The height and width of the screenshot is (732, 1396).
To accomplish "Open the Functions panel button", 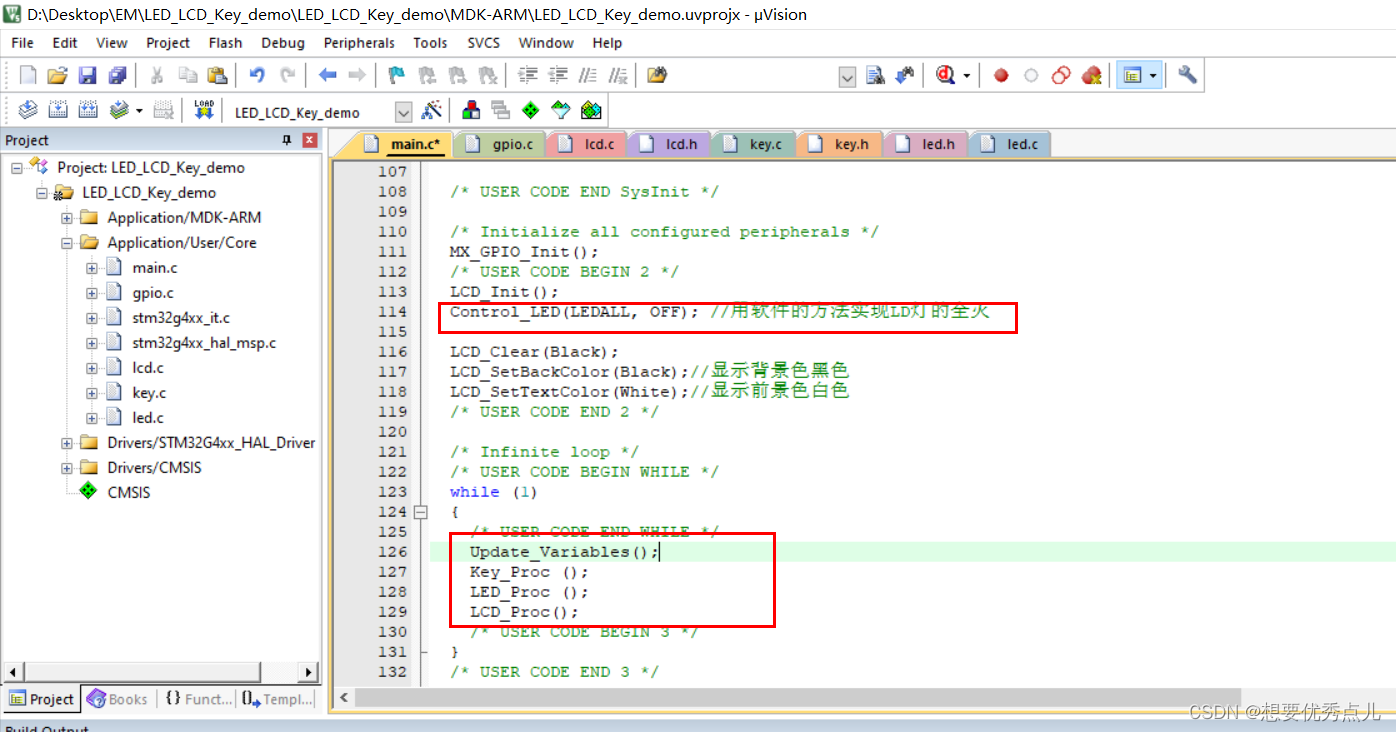I will coord(197,698).
